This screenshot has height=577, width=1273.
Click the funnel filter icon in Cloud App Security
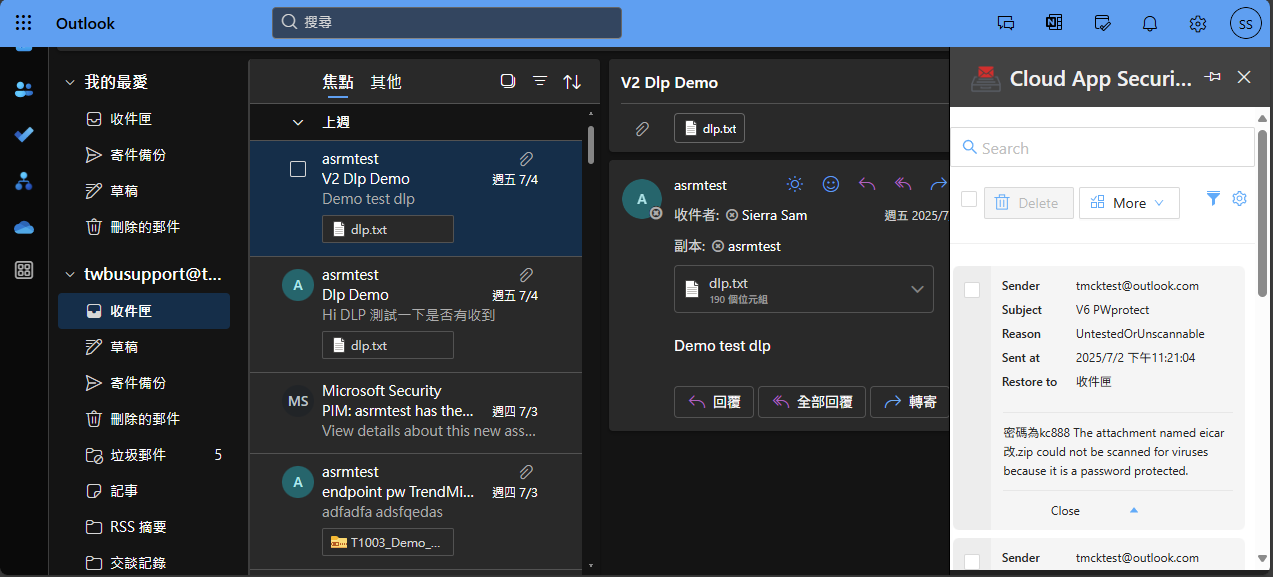pos(1213,199)
